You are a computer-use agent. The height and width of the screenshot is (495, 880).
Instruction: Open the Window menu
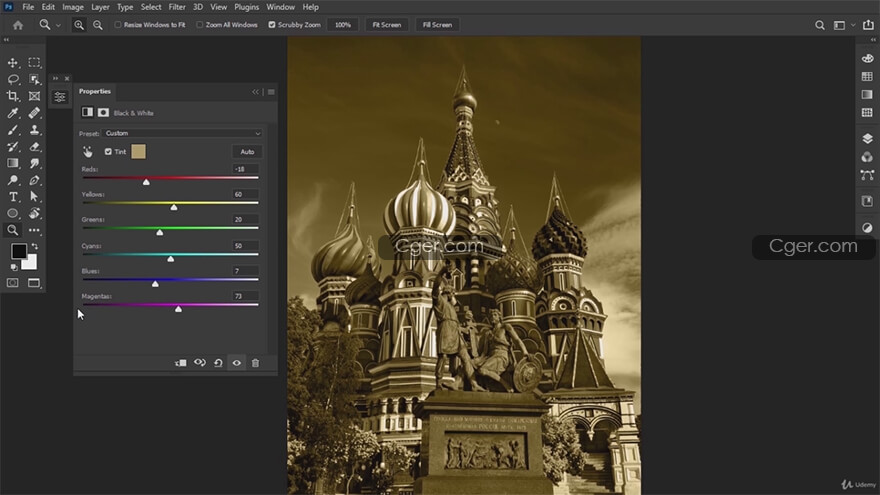tap(280, 7)
